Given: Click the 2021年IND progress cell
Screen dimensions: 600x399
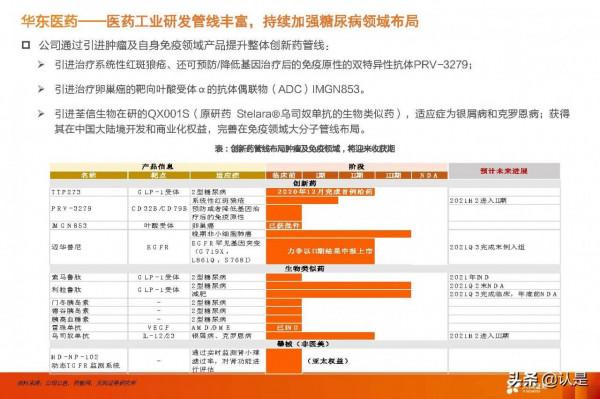Looking at the screenshot, I should click(x=504, y=277).
